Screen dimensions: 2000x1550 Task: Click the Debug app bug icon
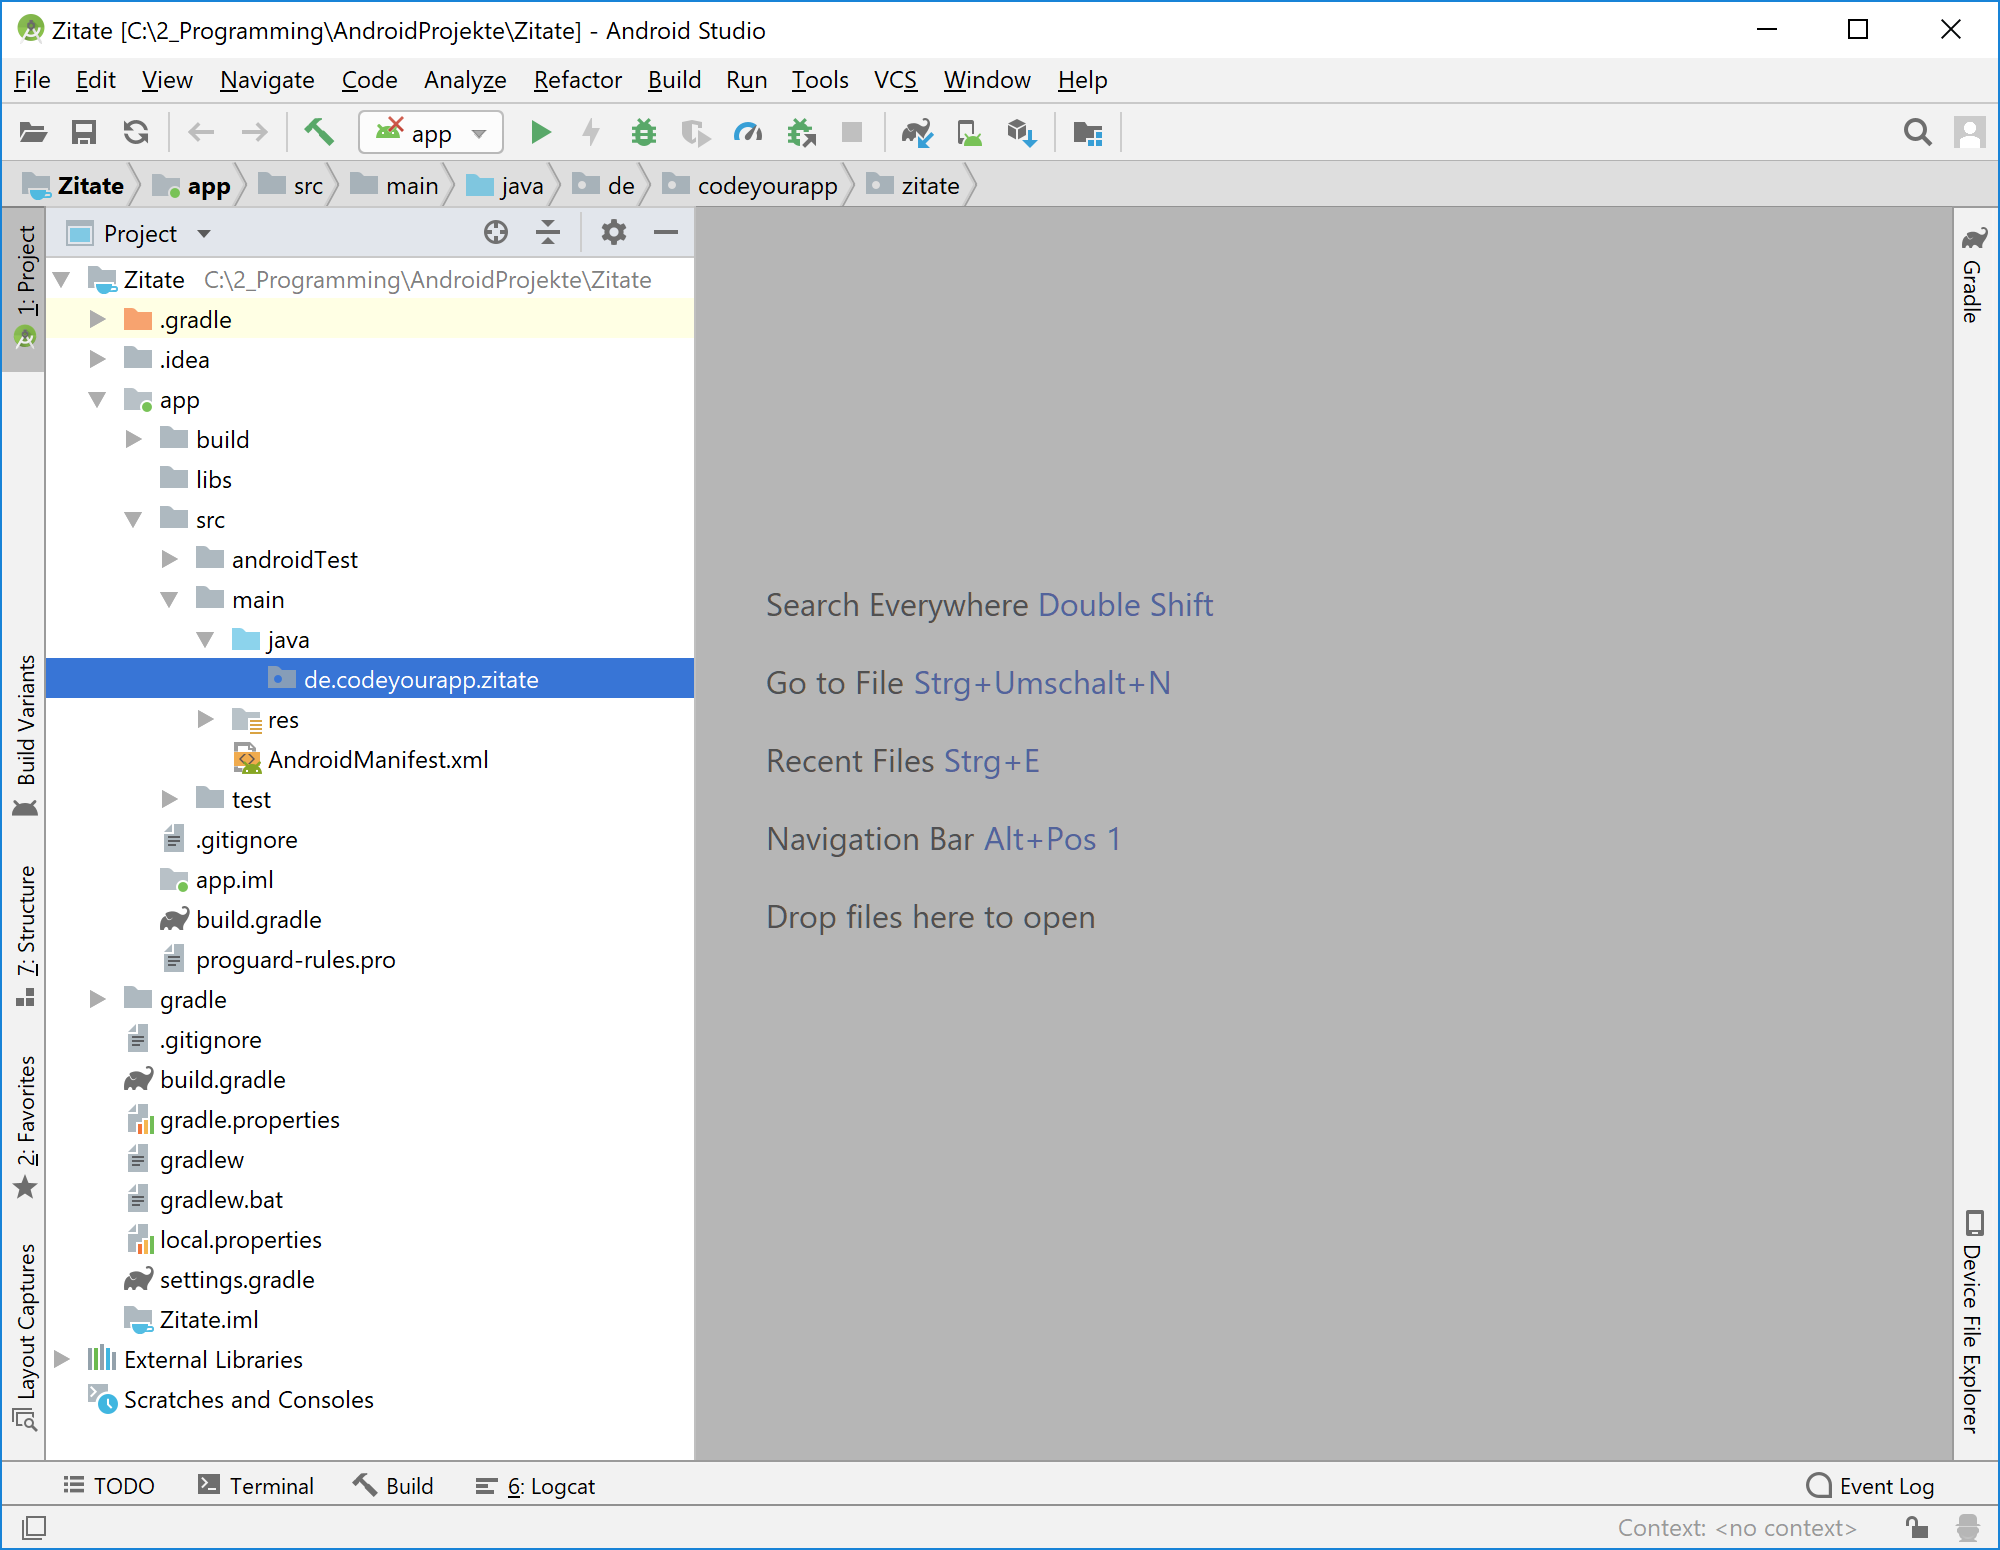click(644, 132)
